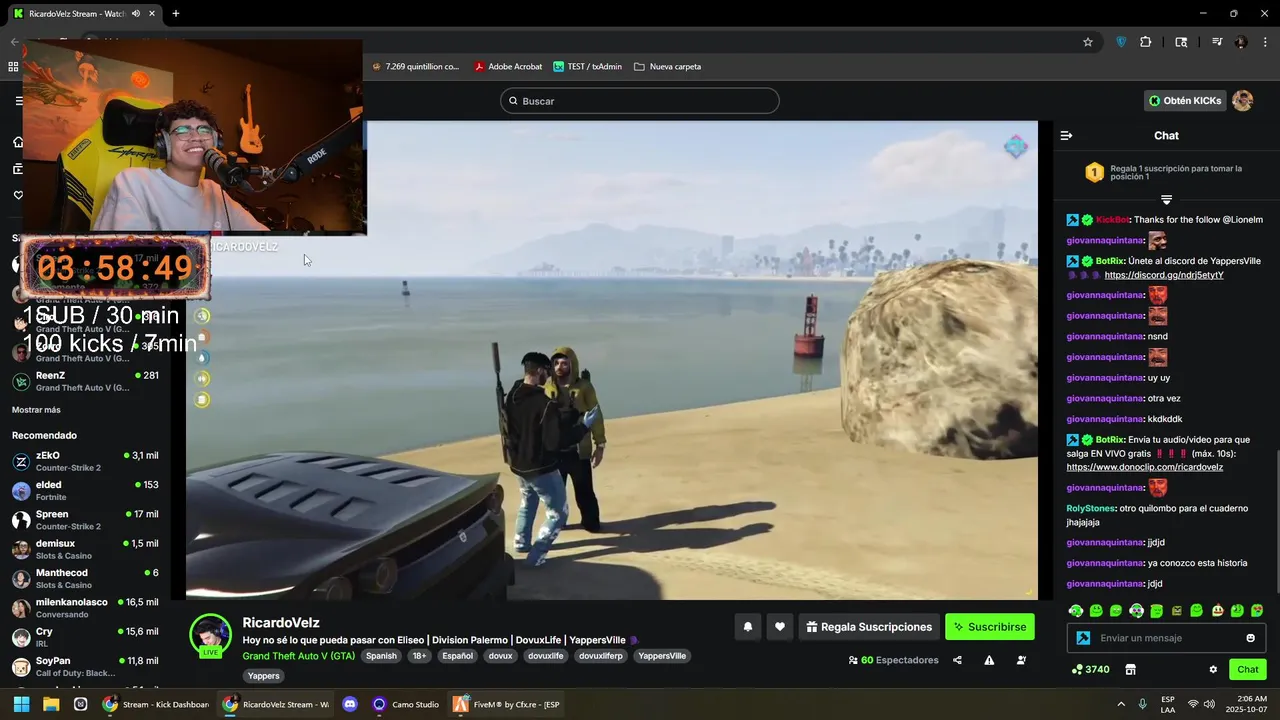Viewport: 1280px width, 720px height.
Task: Click the moderator gavel badge in message box
Action: tap(1083, 638)
